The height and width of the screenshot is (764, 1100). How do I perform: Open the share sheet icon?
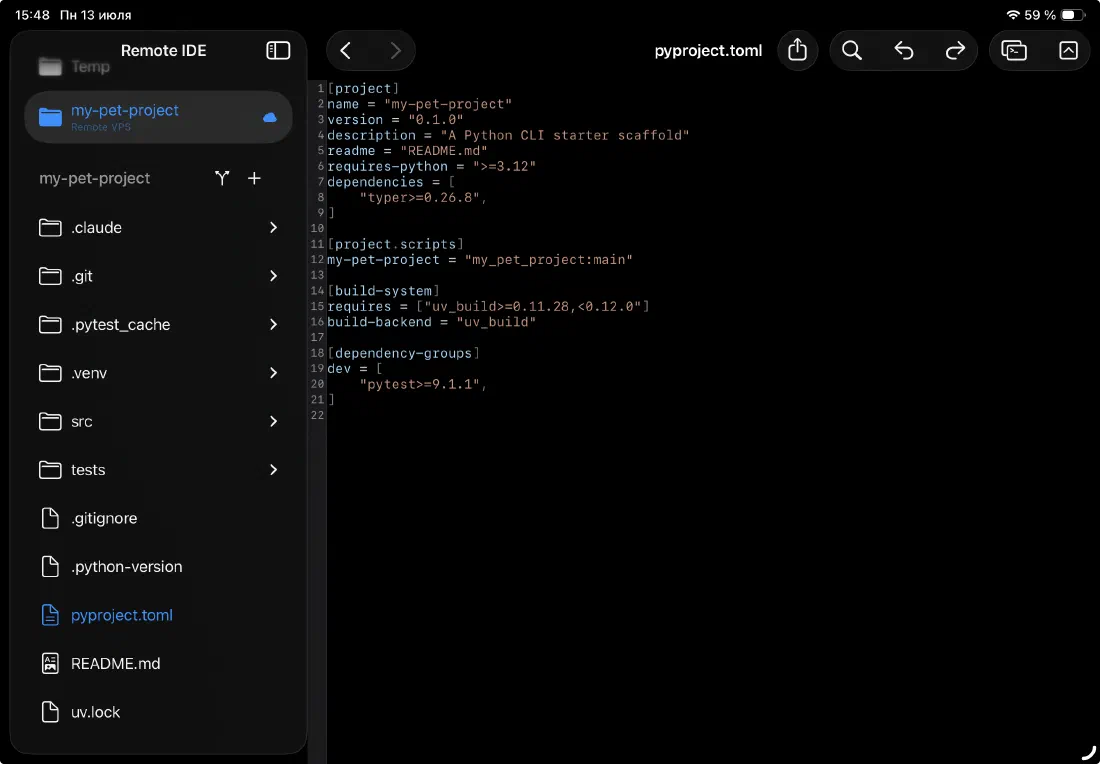(798, 50)
